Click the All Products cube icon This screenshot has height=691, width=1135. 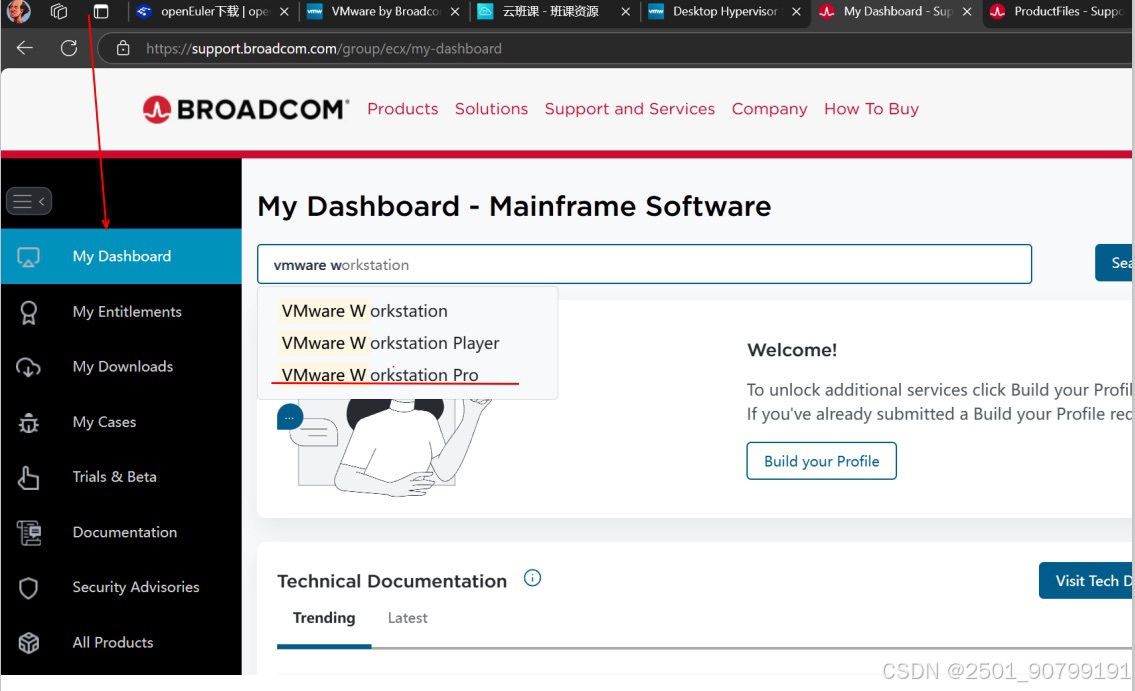[x=28, y=643]
